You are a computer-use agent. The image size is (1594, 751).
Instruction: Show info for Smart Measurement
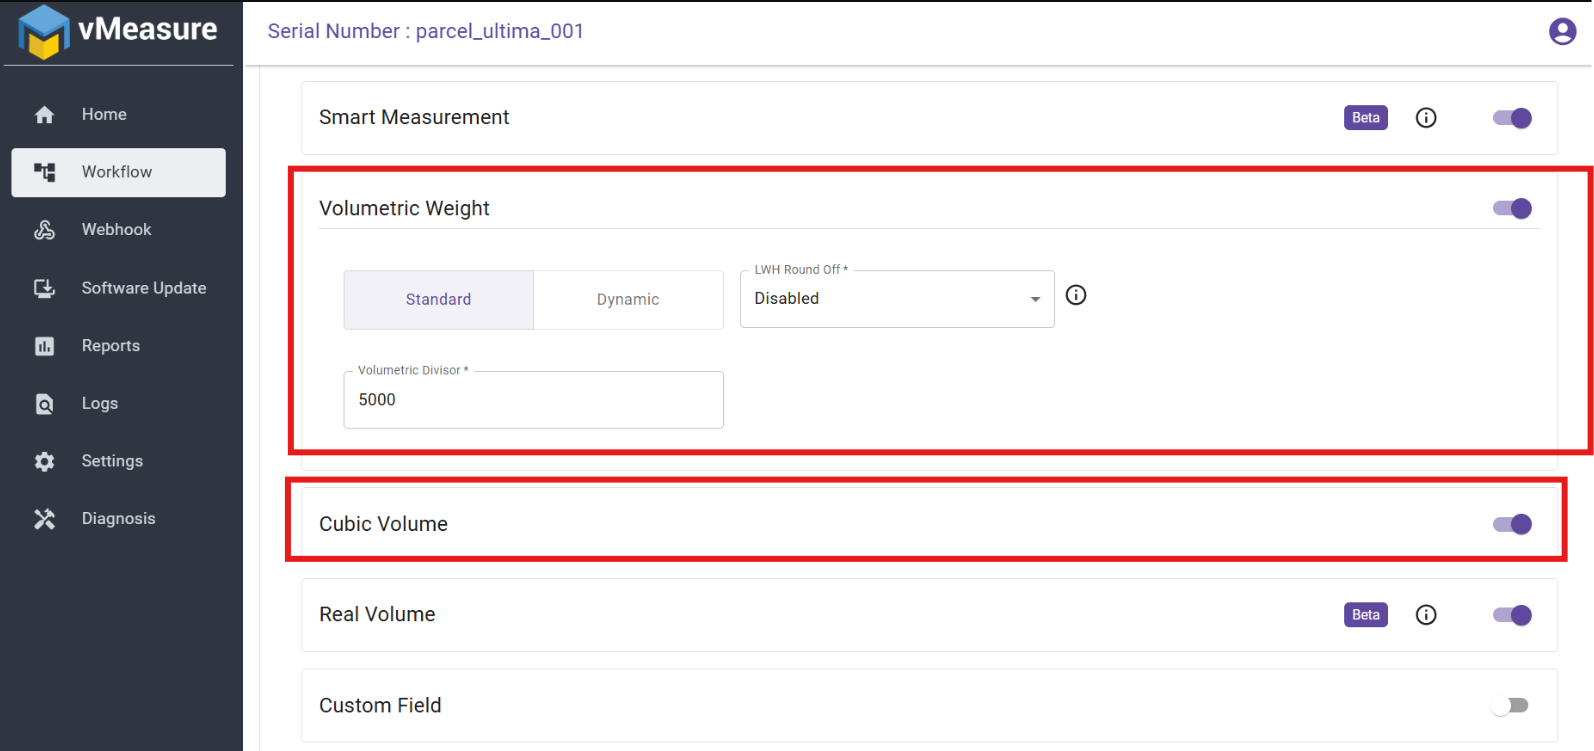(x=1426, y=118)
